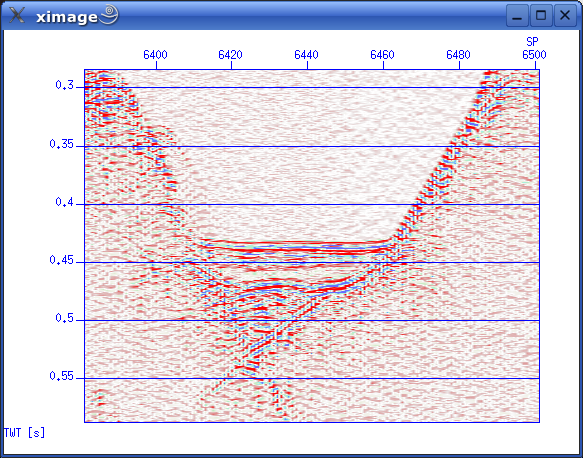Screen dimensions: 583x458
Task: Close the ximage window
Action: 565,16
